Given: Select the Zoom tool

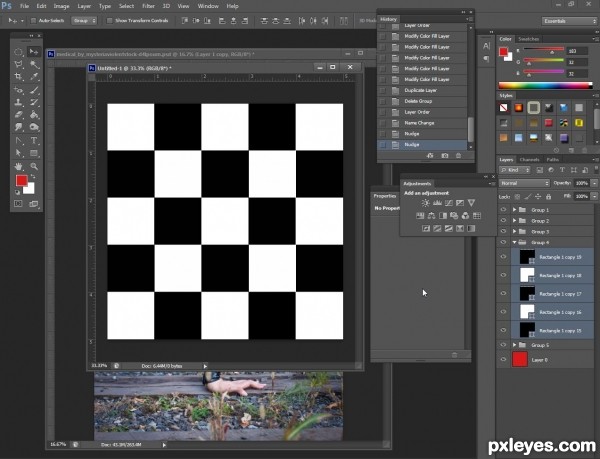Looking at the screenshot, I should 34,166.
